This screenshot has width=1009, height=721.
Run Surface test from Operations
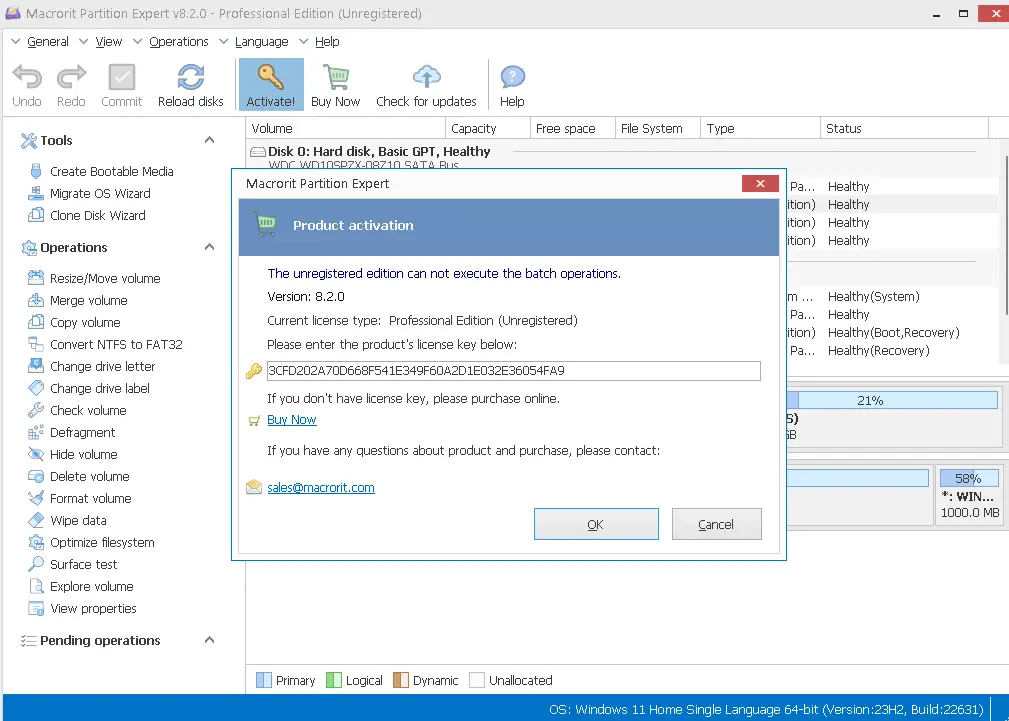[x=84, y=564]
